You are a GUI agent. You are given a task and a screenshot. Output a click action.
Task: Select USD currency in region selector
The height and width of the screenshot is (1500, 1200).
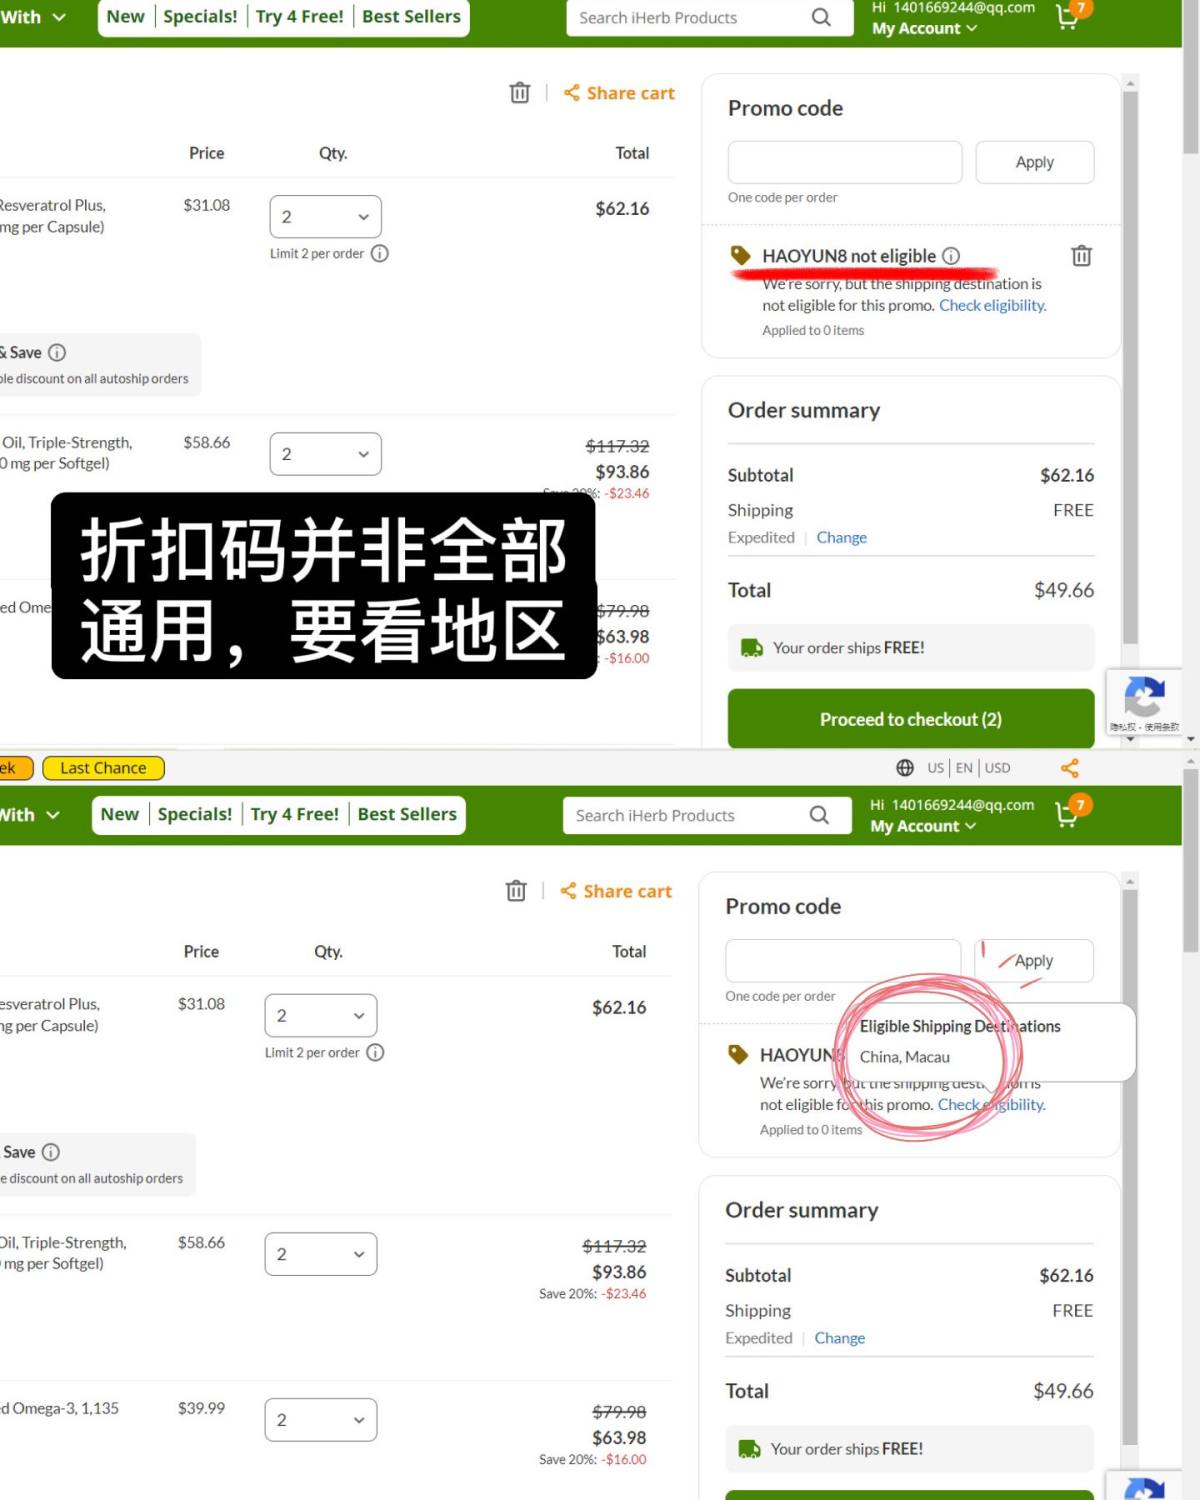[997, 768]
